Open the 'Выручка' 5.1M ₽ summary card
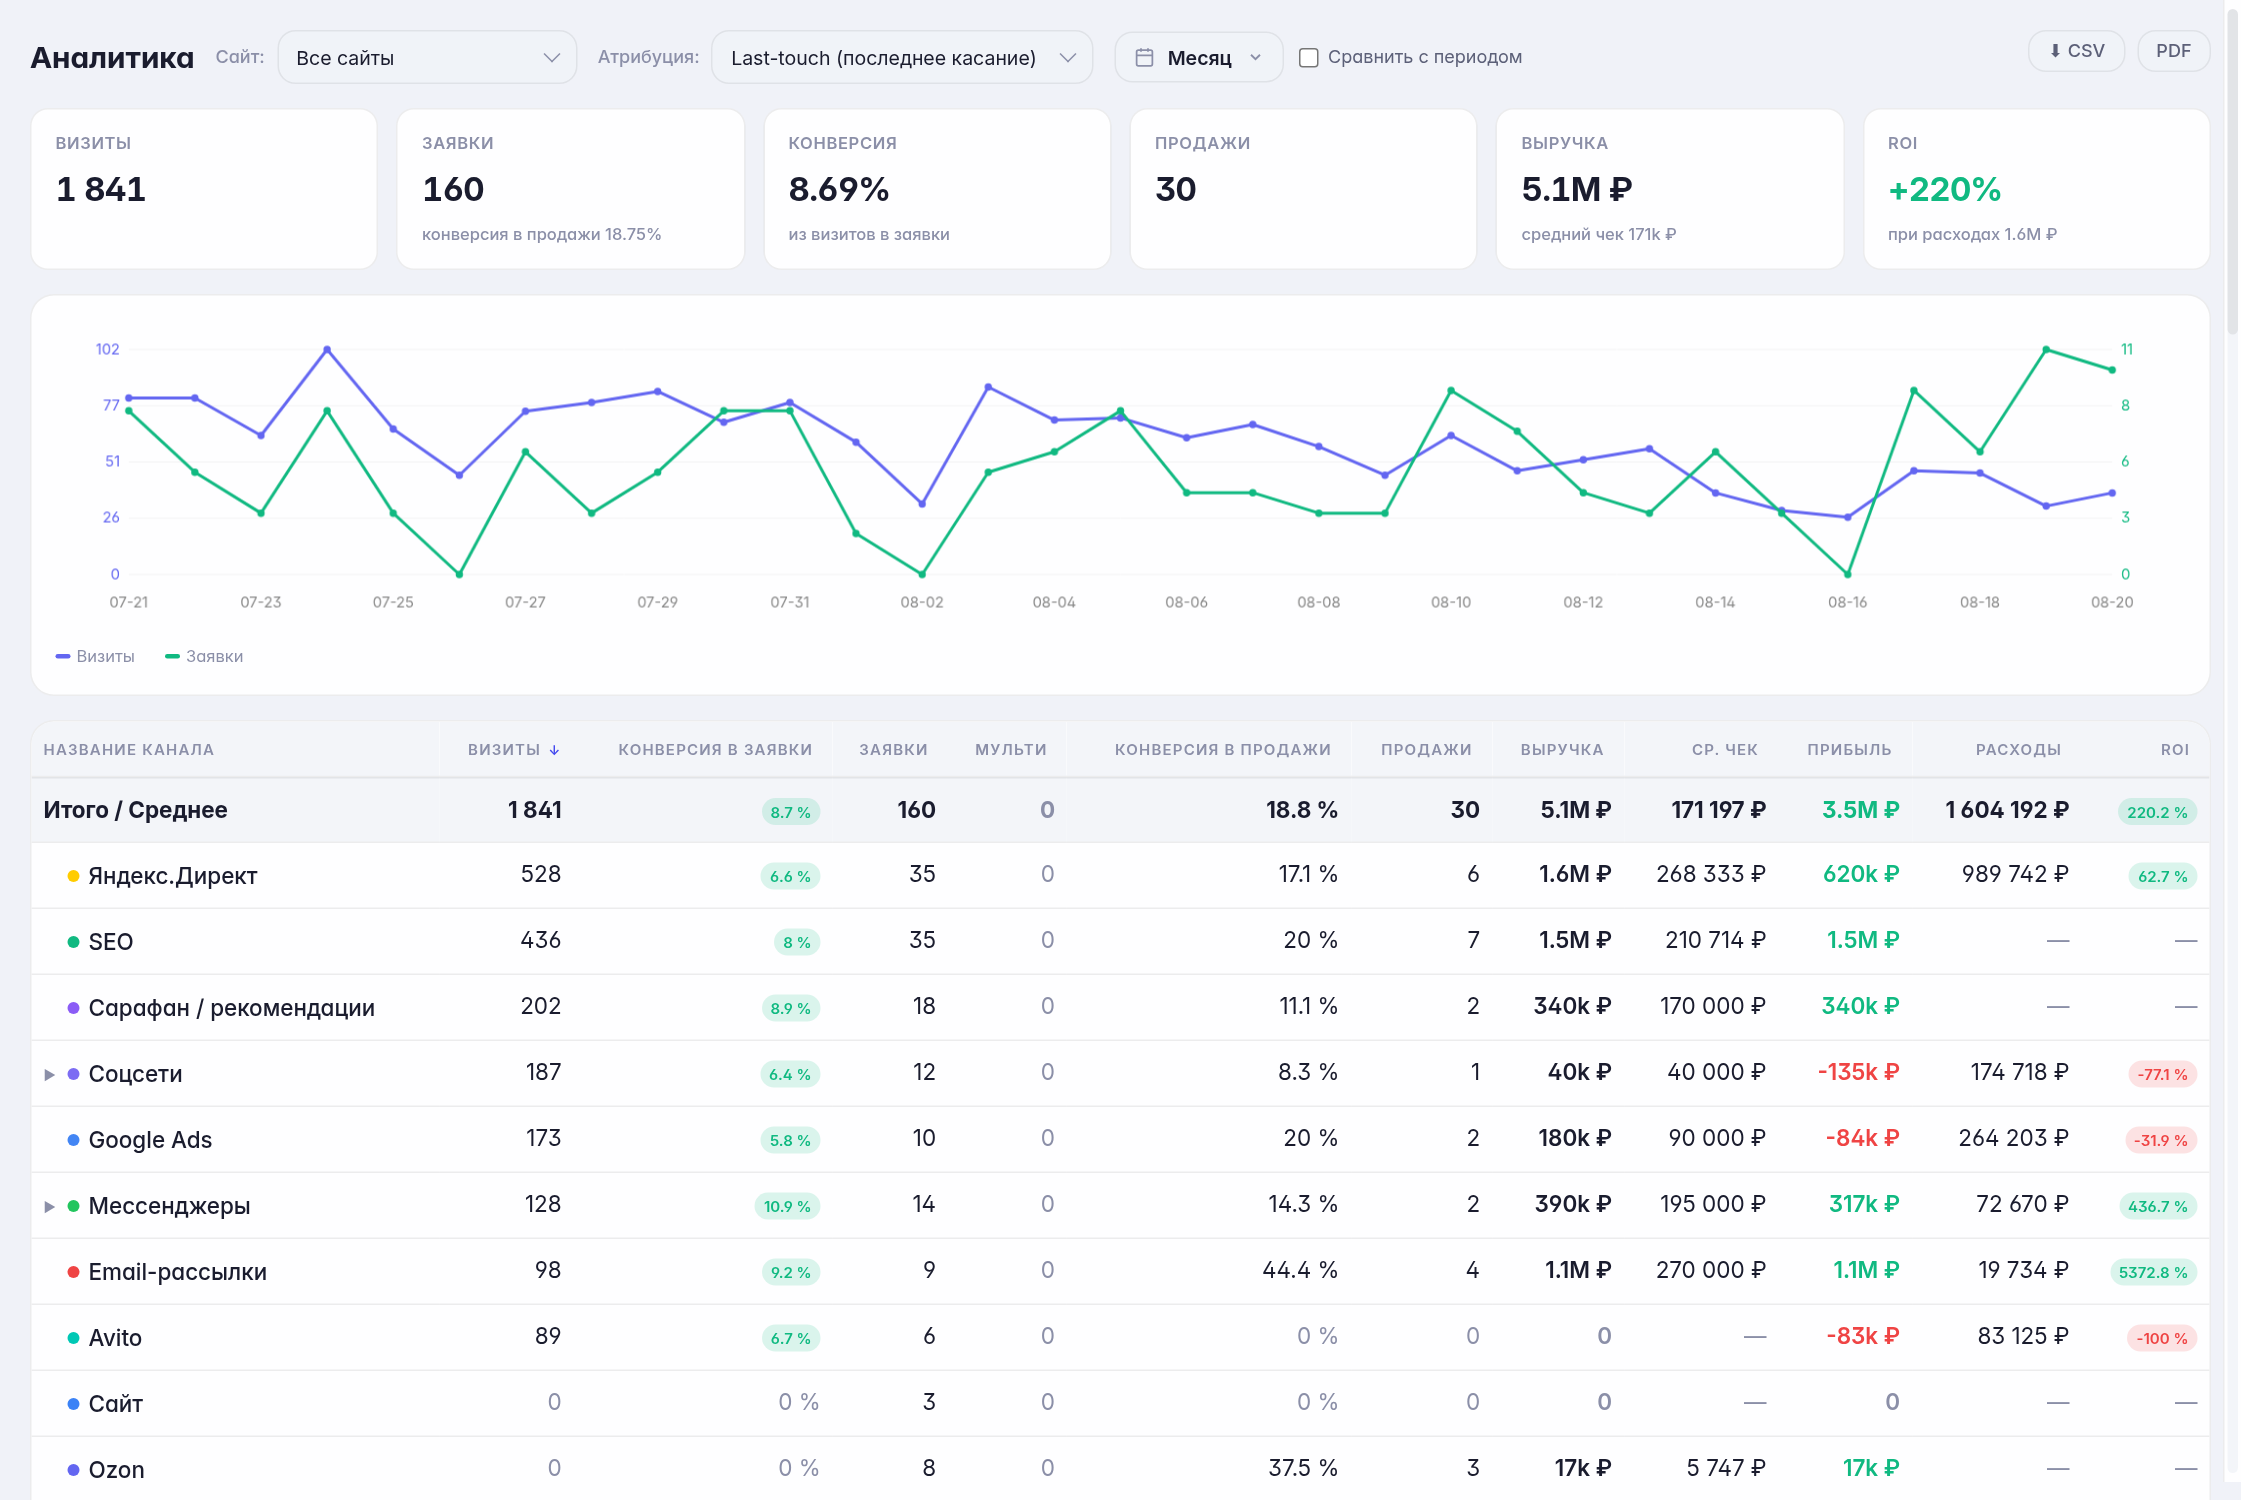The height and width of the screenshot is (1500, 2241). click(1670, 189)
